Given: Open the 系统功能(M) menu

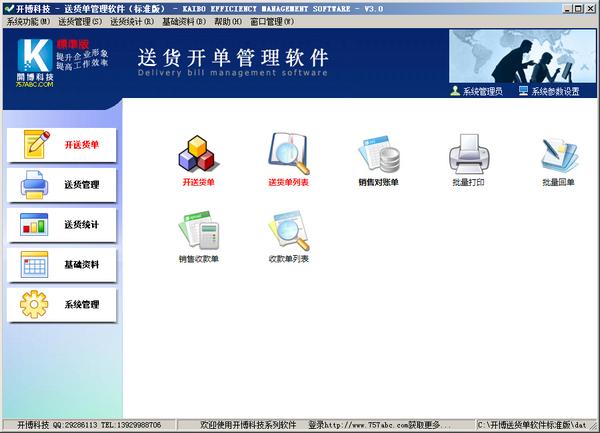Looking at the screenshot, I should pos(29,22).
